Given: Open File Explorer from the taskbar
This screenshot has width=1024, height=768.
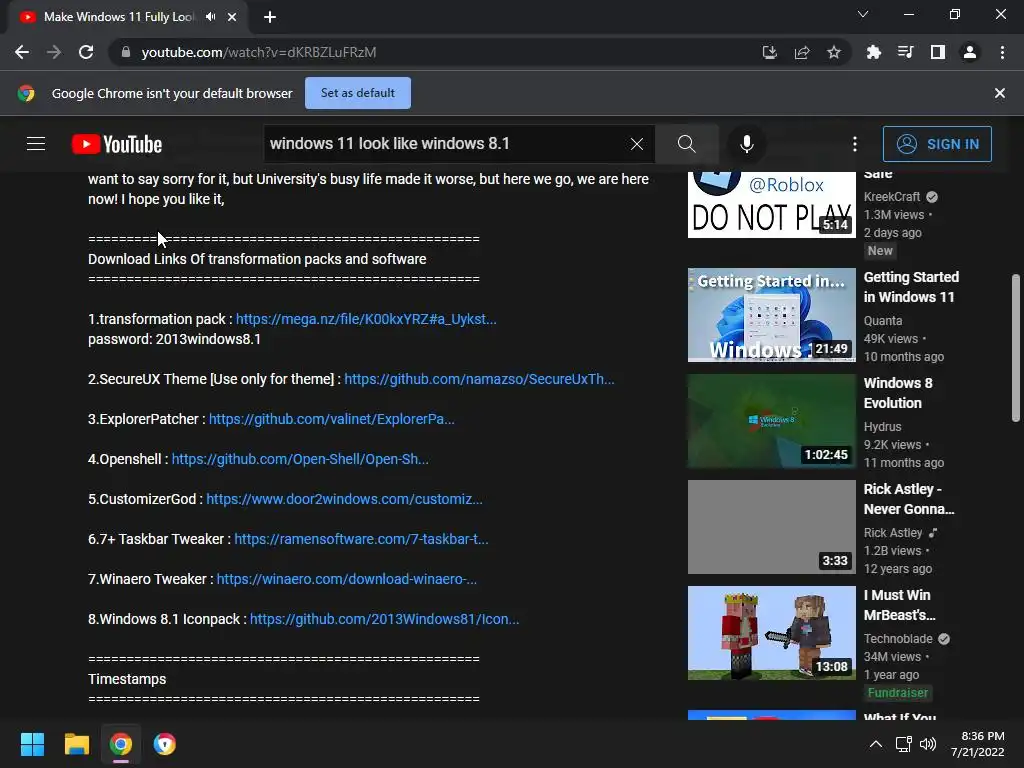Looking at the screenshot, I should [x=76, y=744].
